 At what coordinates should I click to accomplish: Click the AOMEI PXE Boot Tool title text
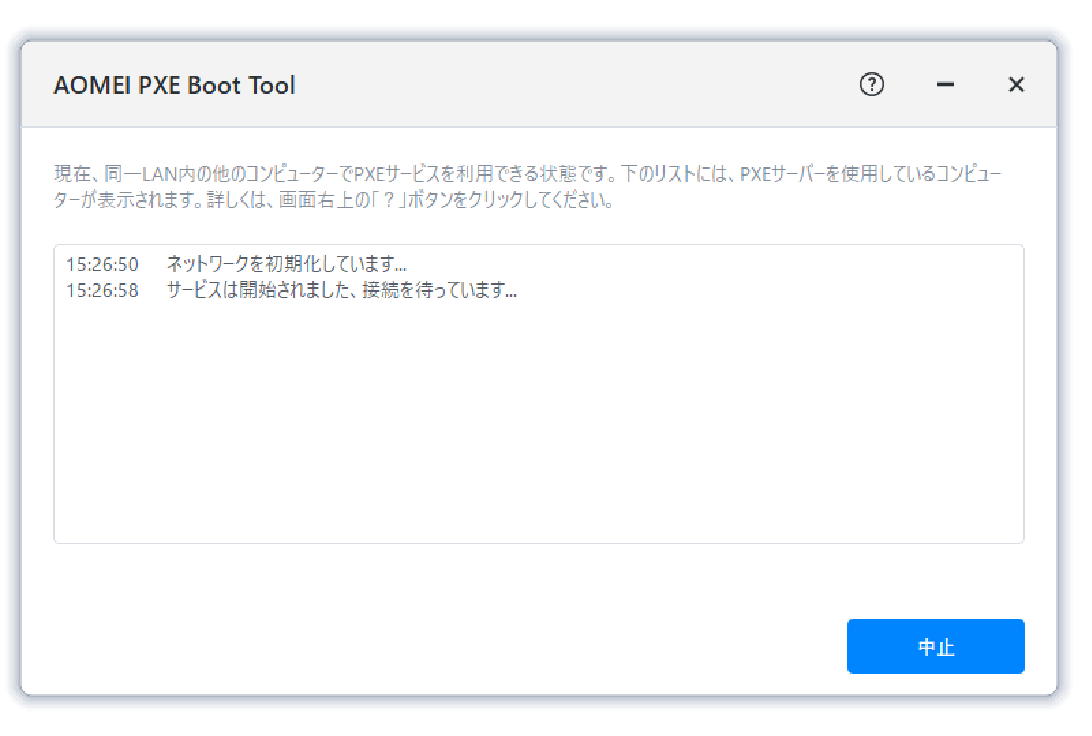[x=174, y=86]
